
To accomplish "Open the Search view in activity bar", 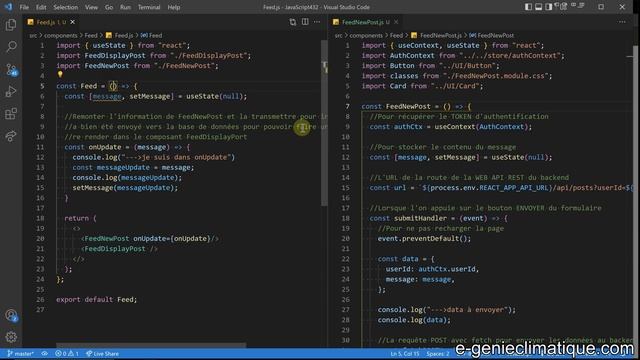I will pos(11,47).
